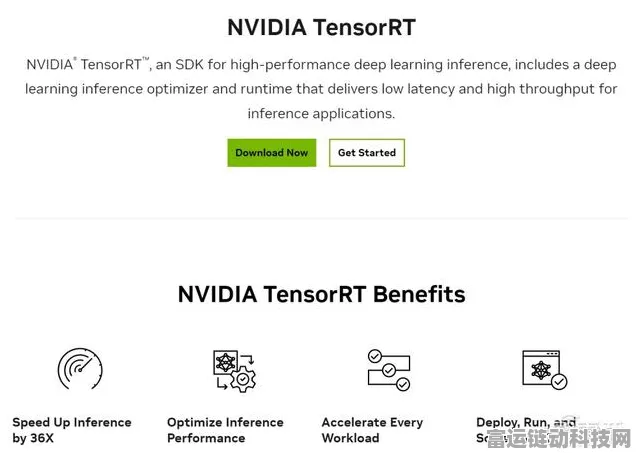Click the gear with checkmark in optimize icon

point(243,379)
